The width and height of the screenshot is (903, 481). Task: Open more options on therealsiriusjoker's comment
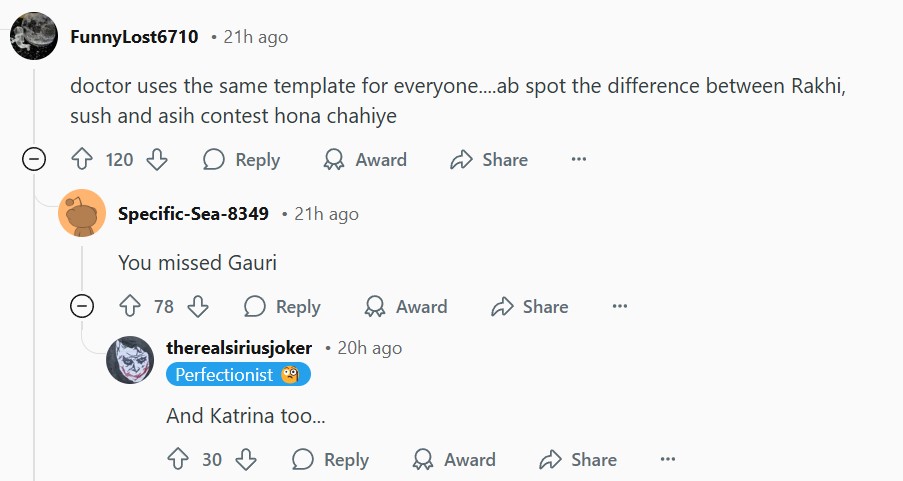(668, 460)
